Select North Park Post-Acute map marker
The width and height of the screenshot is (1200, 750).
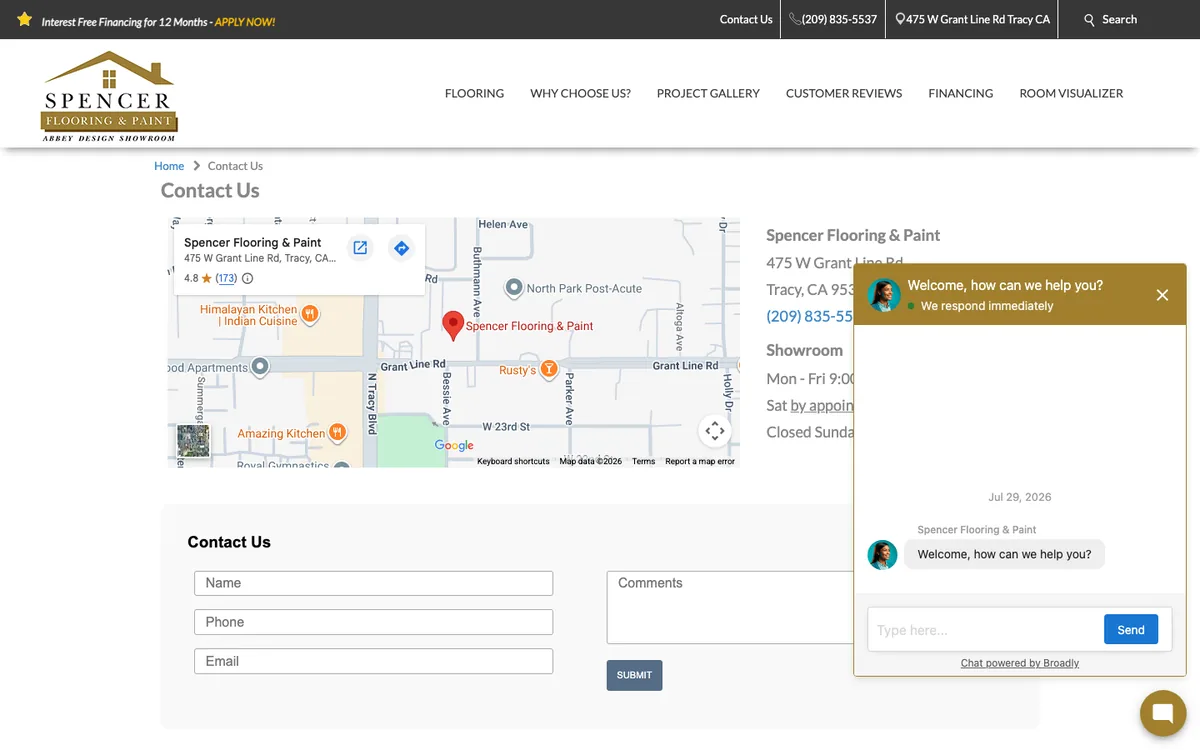514,288
